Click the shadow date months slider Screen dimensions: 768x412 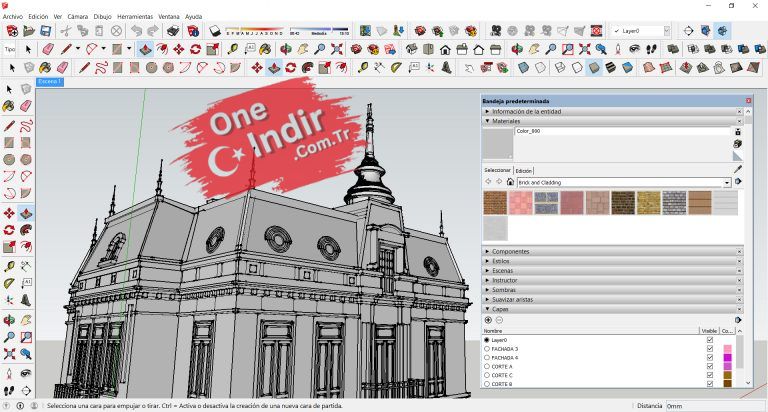[254, 31]
